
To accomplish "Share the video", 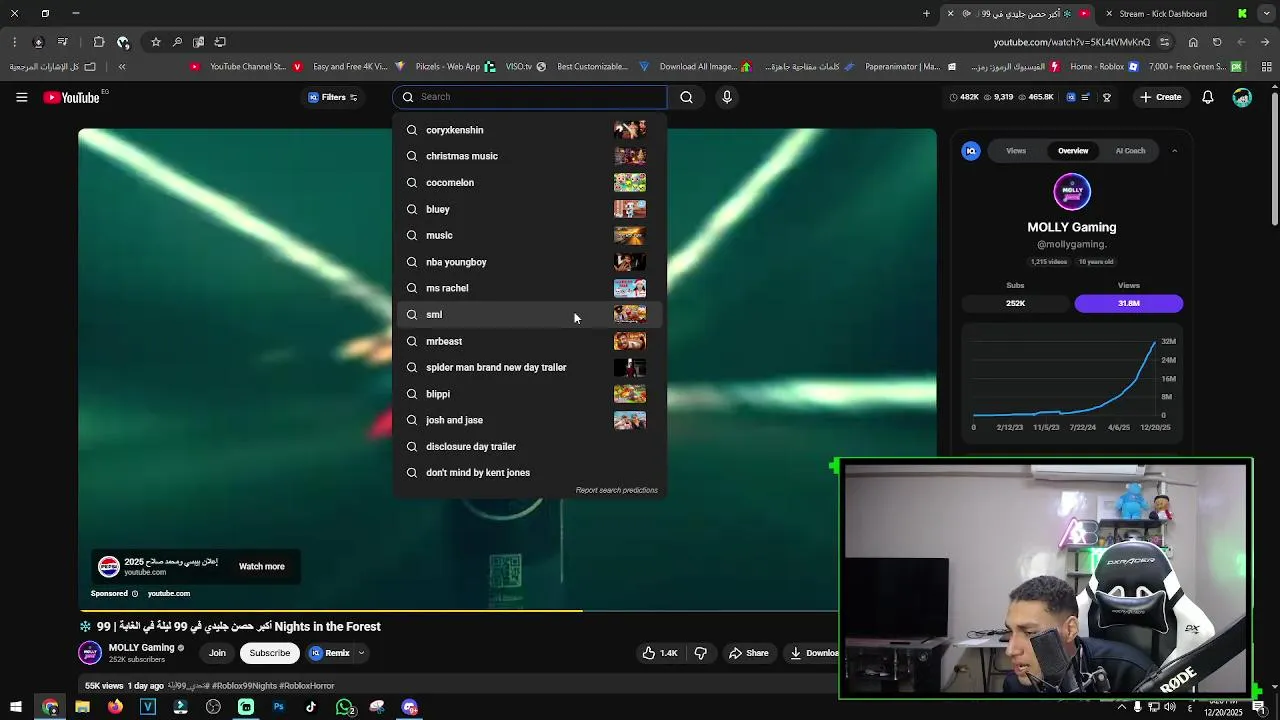I will pos(748,653).
